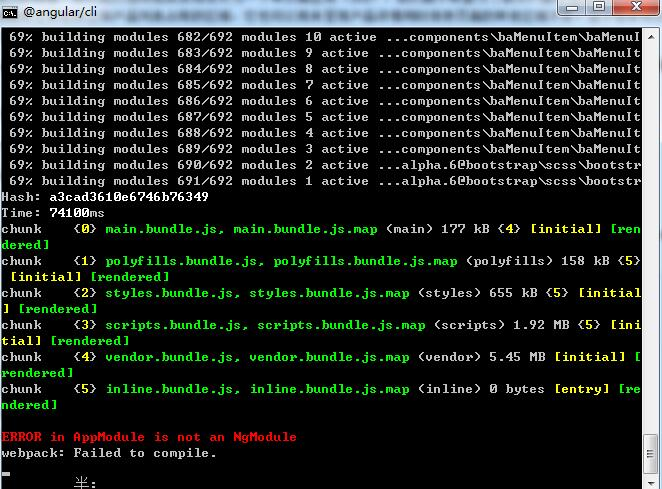Click the yellow '[entry]' tag on inline chunk
Screen dimensions: 662x489
pyautogui.click(x=582, y=389)
